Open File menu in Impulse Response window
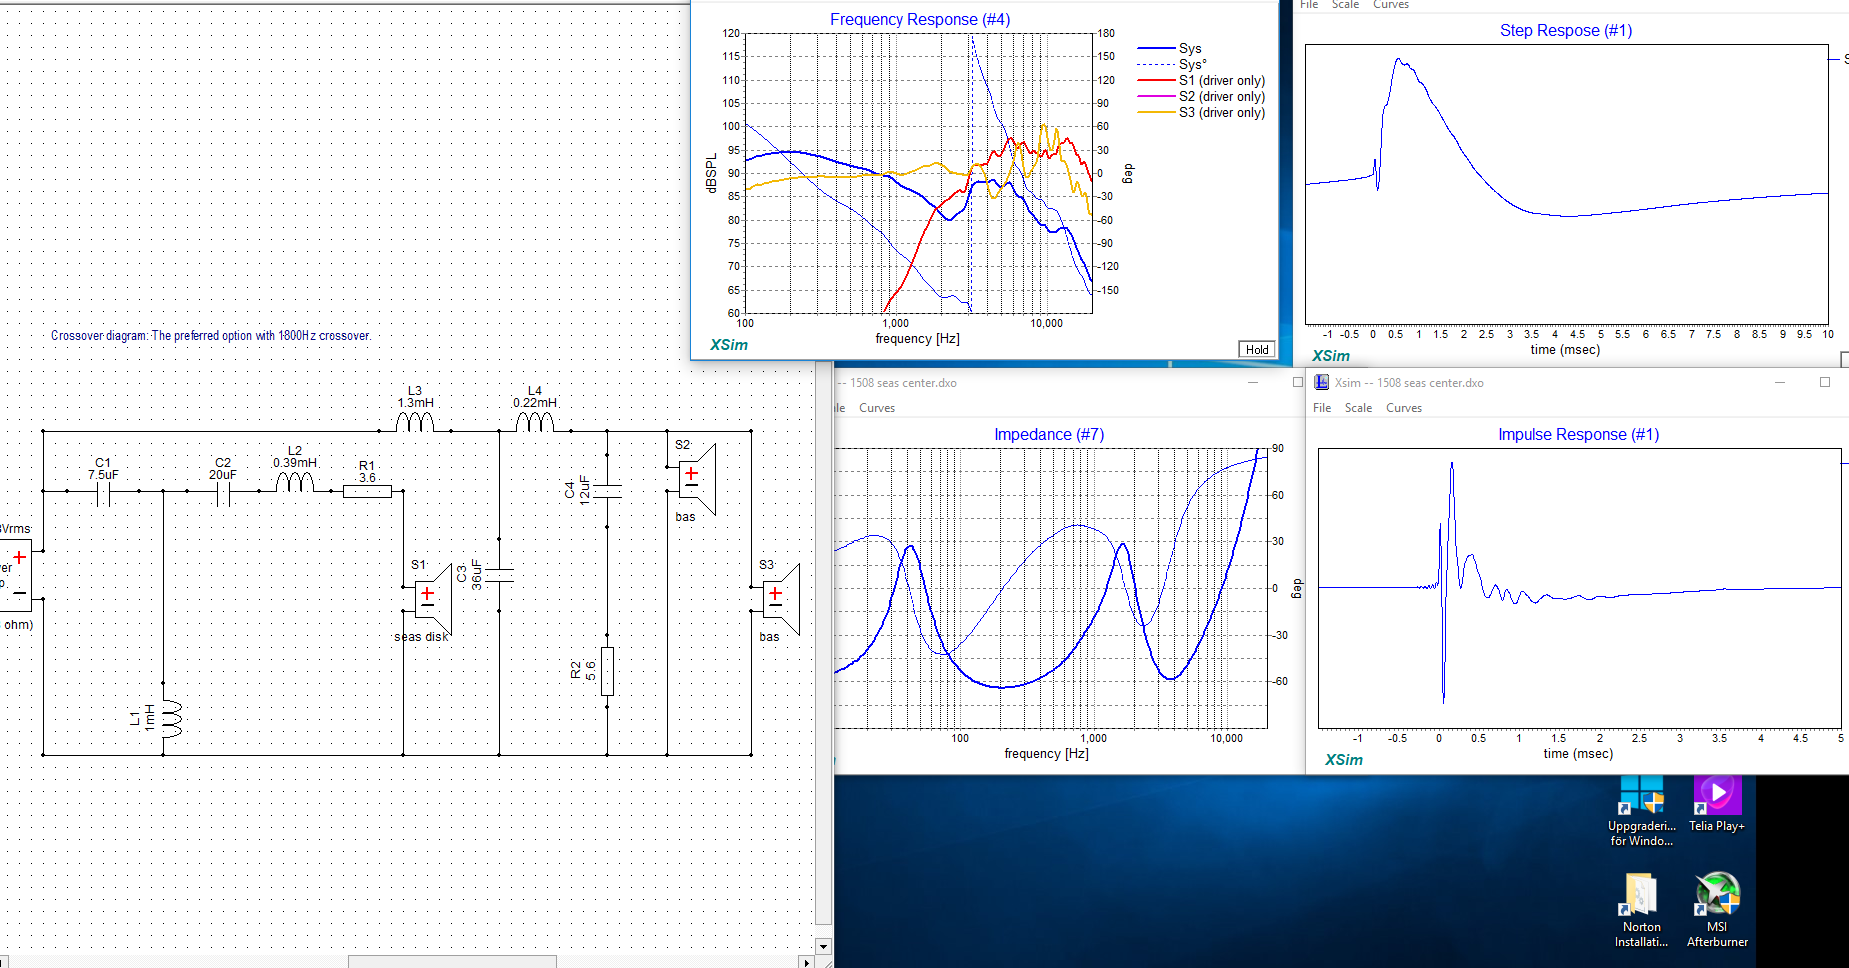Screen dimensions: 1849x968 coord(1321,408)
